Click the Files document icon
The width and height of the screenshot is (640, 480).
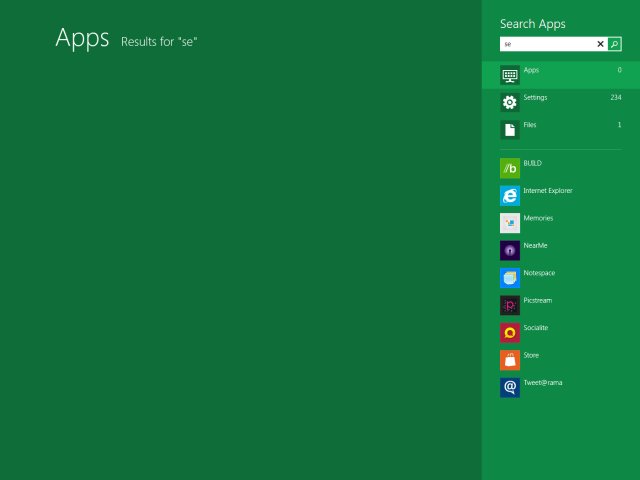(x=510, y=129)
